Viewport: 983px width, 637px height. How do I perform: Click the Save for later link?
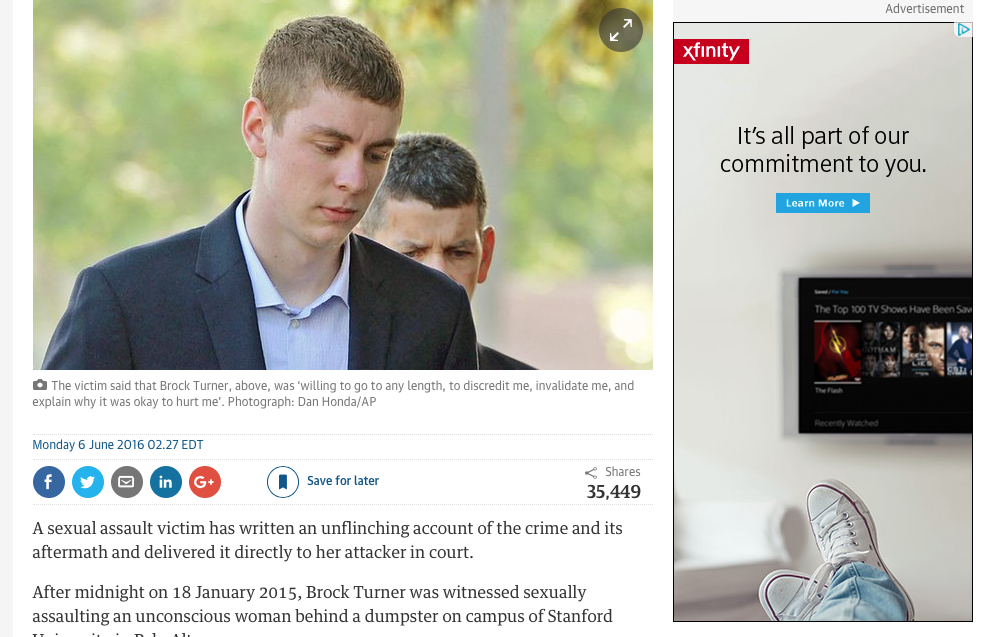tap(343, 481)
